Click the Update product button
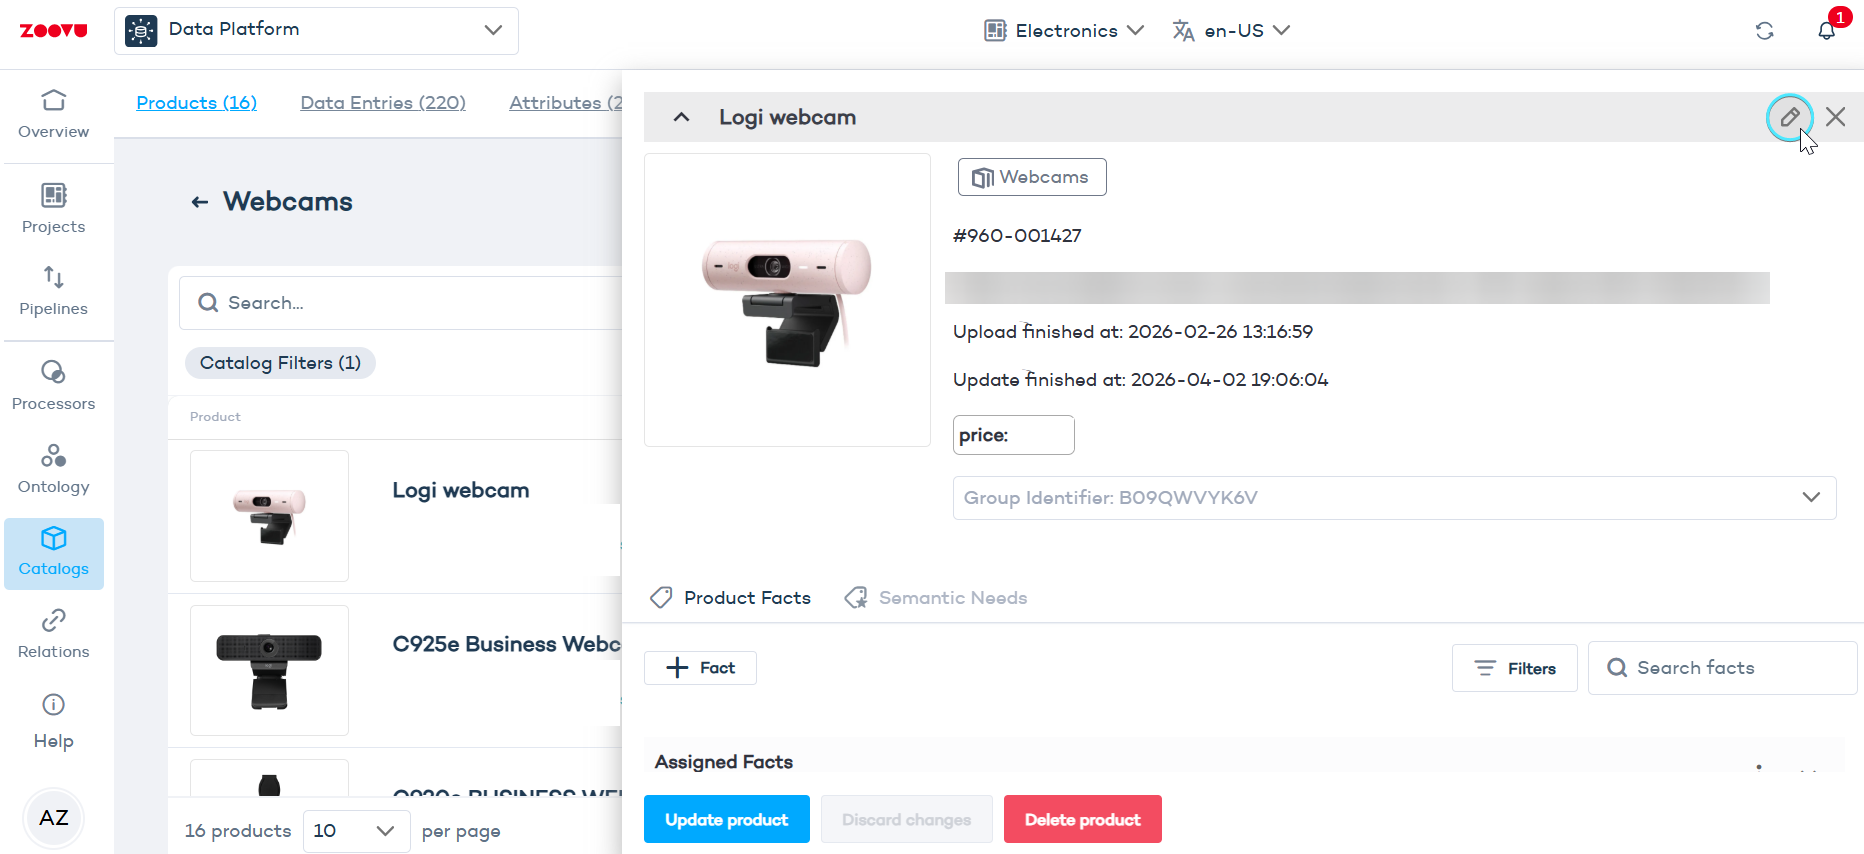The image size is (1864, 854). click(x=726, y=819)
